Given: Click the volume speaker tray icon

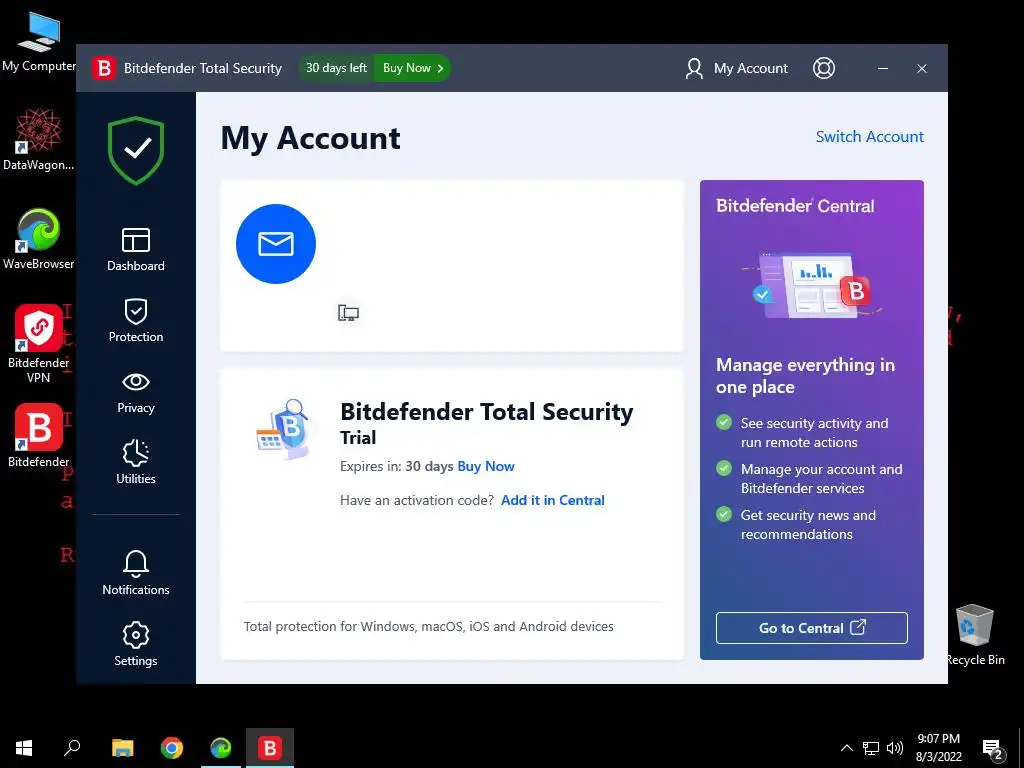Looking at the screenshot, I should pyautogui.click(x=895, y=748).
